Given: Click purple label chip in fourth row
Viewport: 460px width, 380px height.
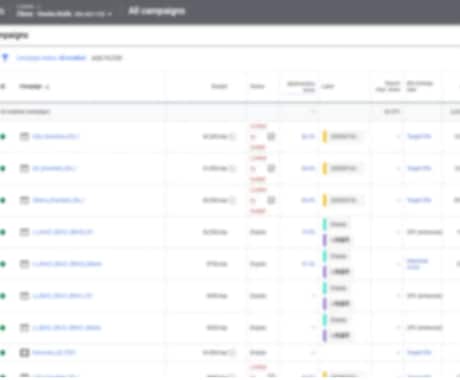Looking at the screenshot, I should pyautogui.click(x=336, y=240).
